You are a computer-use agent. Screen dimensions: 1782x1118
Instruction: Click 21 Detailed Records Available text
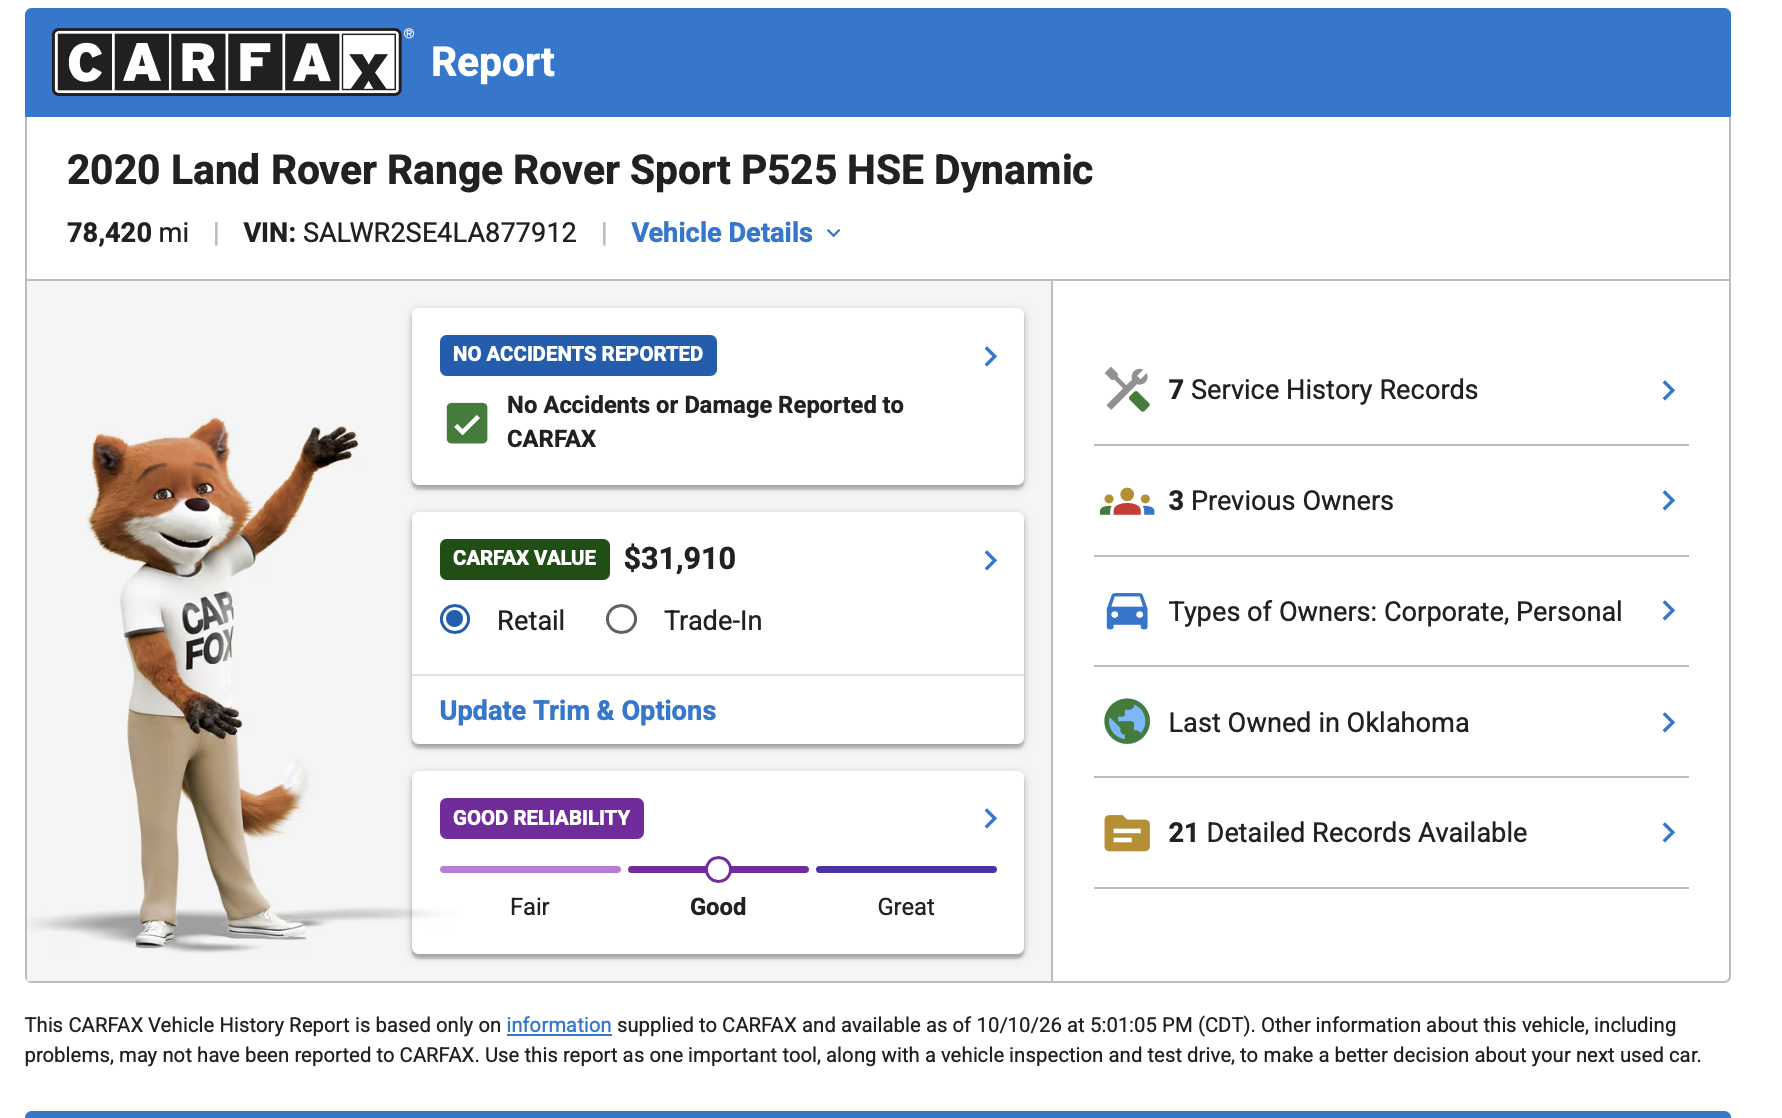[x=1348, y=833]
